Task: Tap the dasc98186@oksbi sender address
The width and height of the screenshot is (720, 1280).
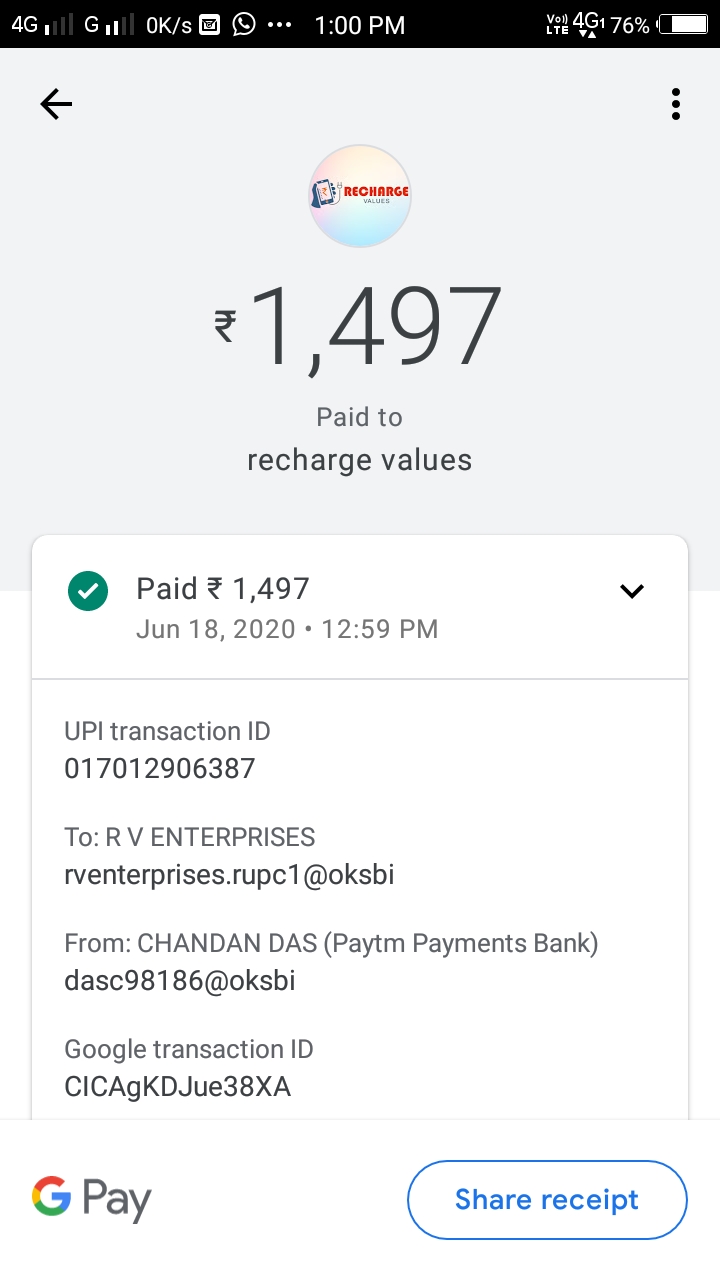Action: 180,981
